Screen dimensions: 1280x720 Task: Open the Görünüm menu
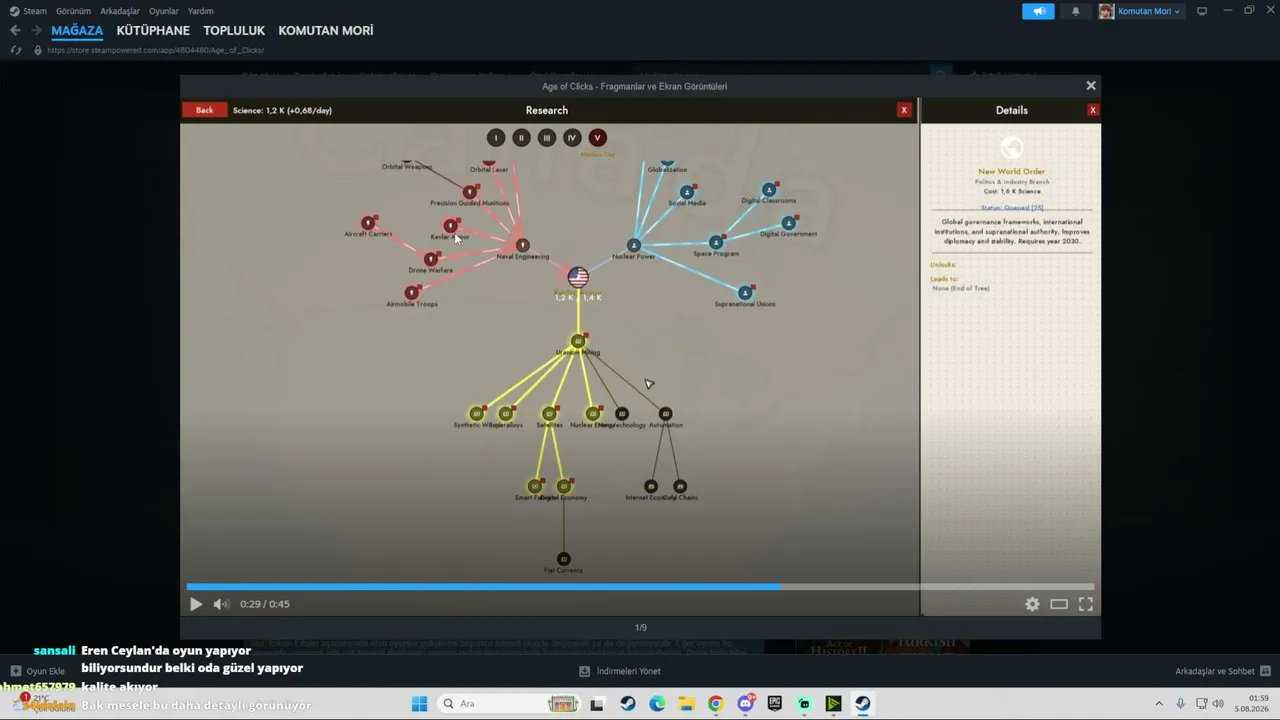(73, 11)
